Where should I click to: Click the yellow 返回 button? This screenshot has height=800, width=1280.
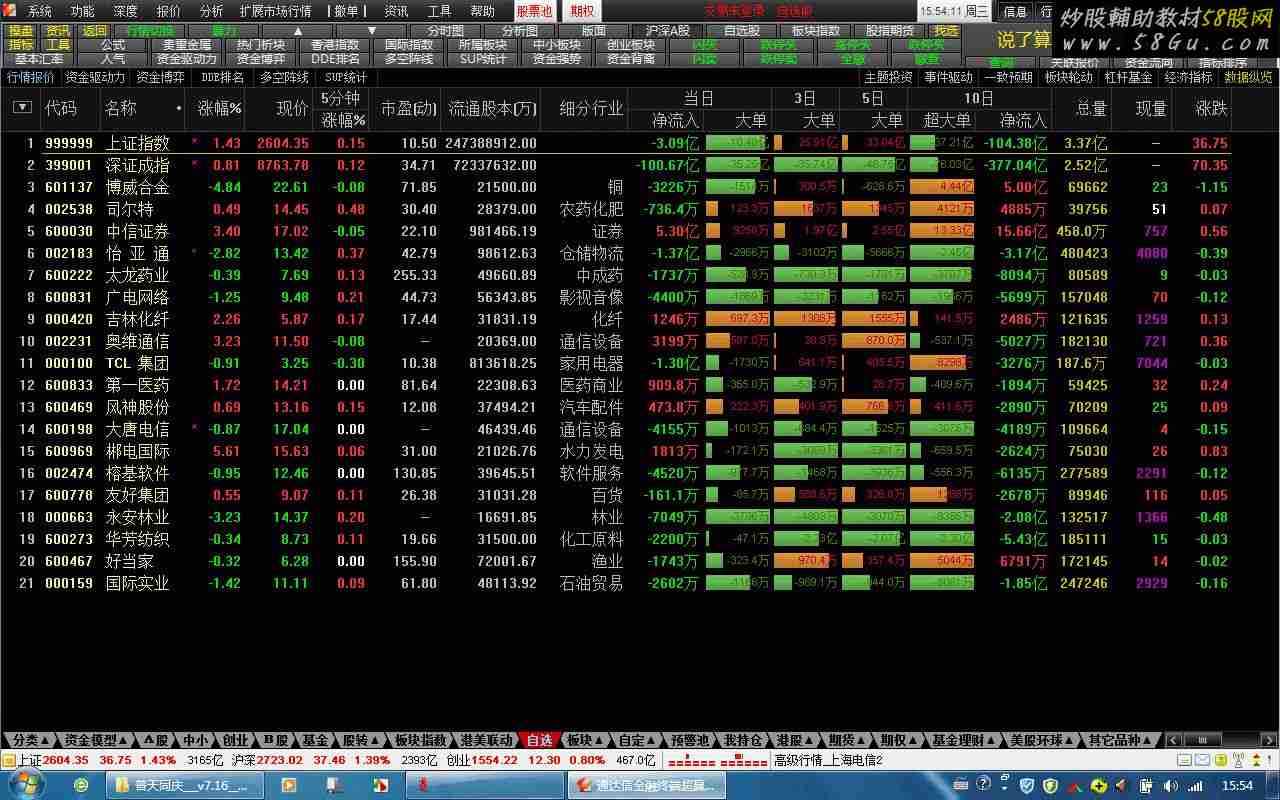tap(95, 31)
